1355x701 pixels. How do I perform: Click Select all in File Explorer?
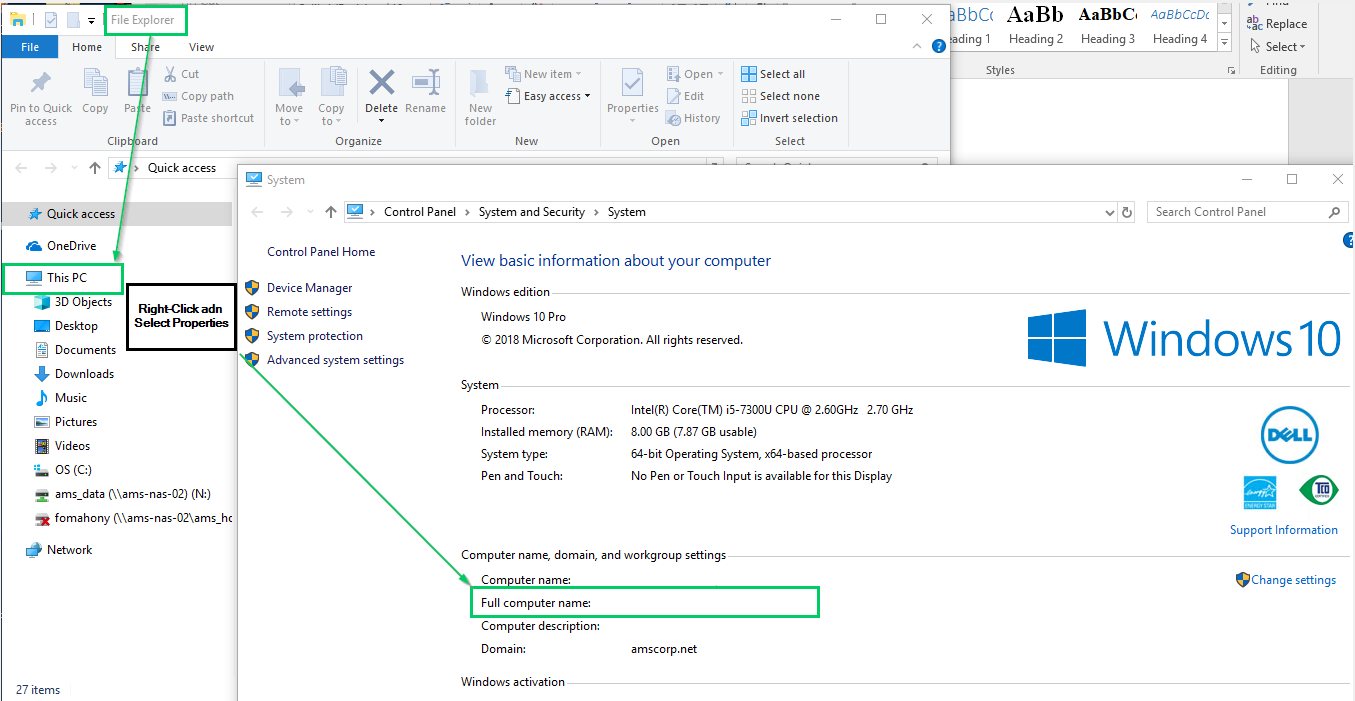click(x=773, y=74)
